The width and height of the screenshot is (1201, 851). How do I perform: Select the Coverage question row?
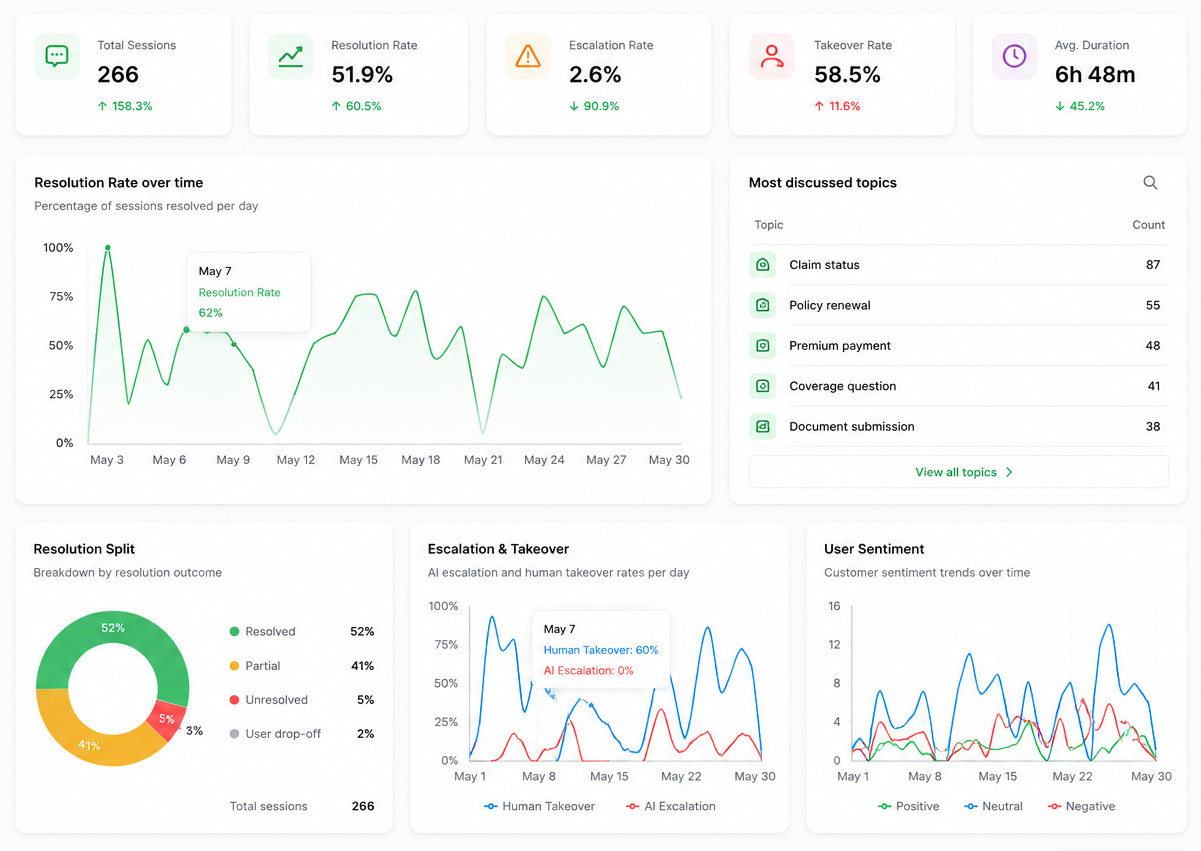[958, 386]
